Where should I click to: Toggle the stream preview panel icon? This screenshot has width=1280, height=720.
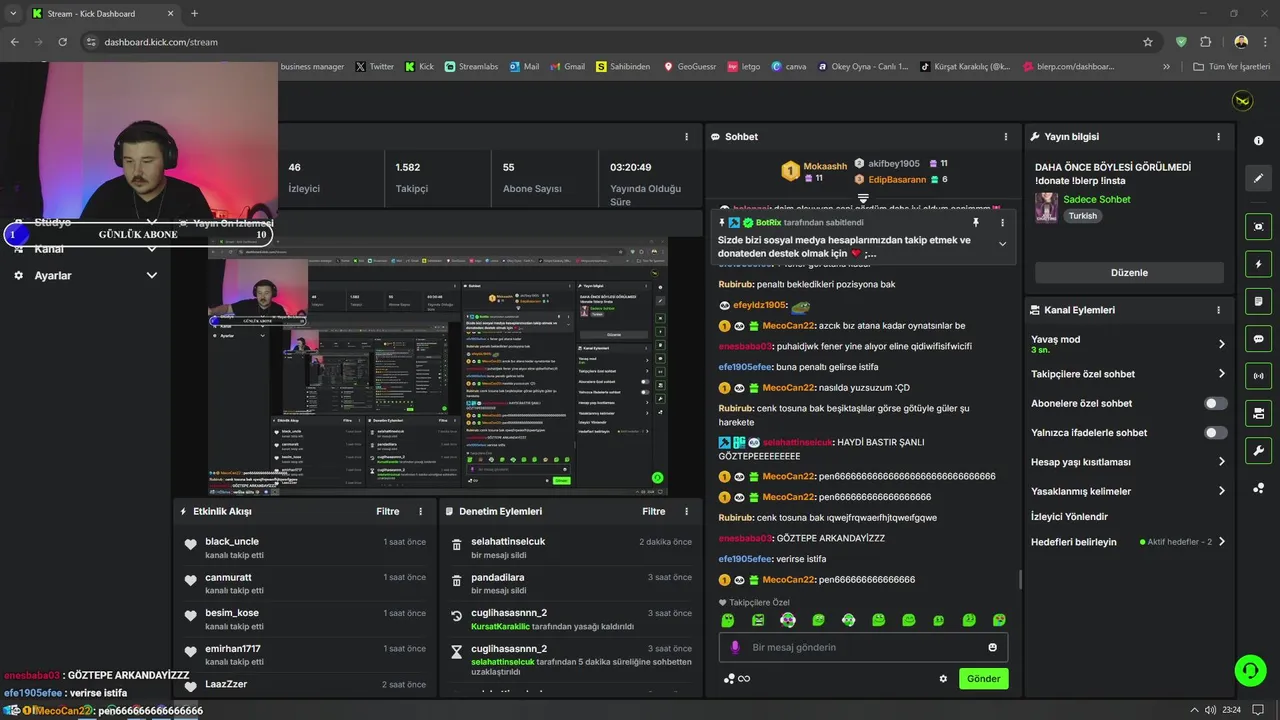pos(1258,226)
